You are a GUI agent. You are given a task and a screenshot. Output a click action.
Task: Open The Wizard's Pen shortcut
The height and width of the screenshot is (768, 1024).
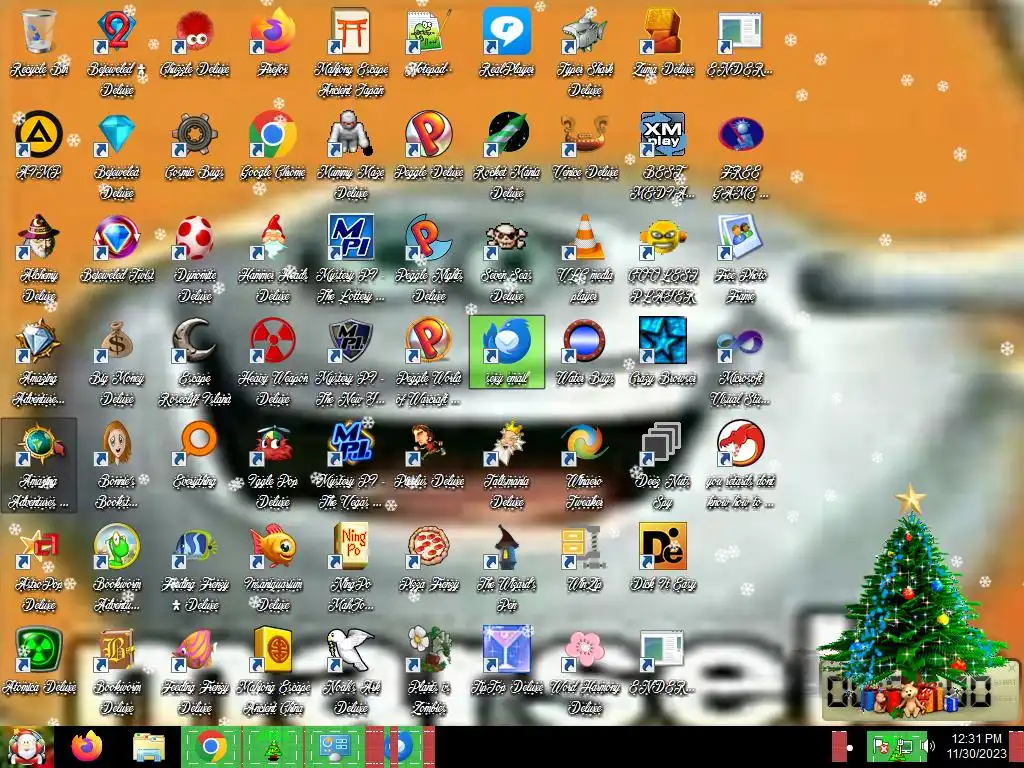[507, 568]
